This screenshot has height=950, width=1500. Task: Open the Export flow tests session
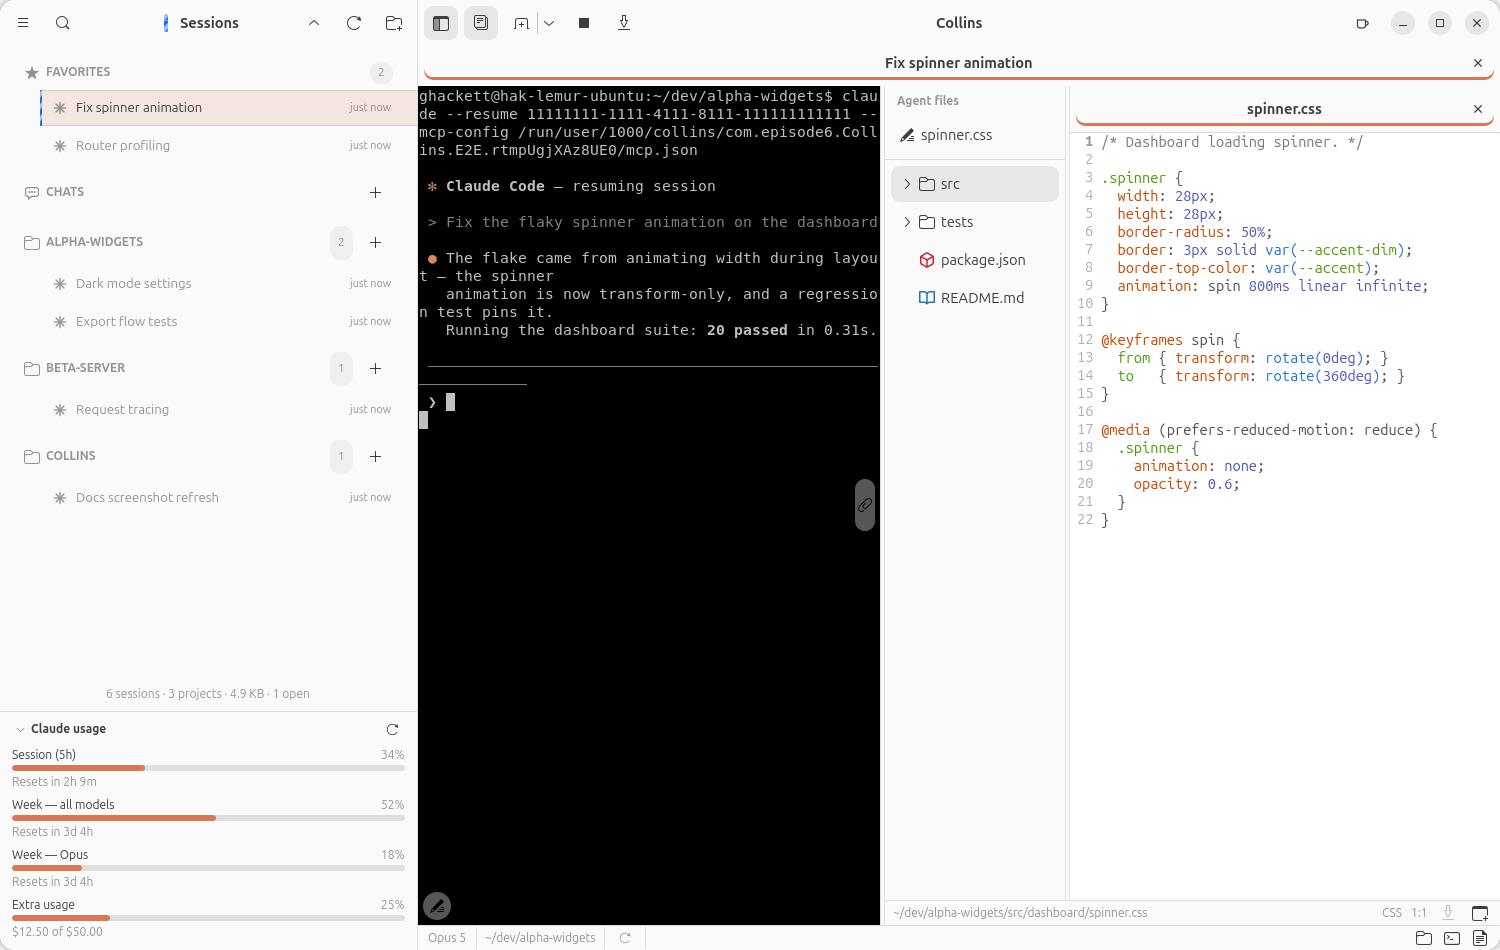pos(228,322)
